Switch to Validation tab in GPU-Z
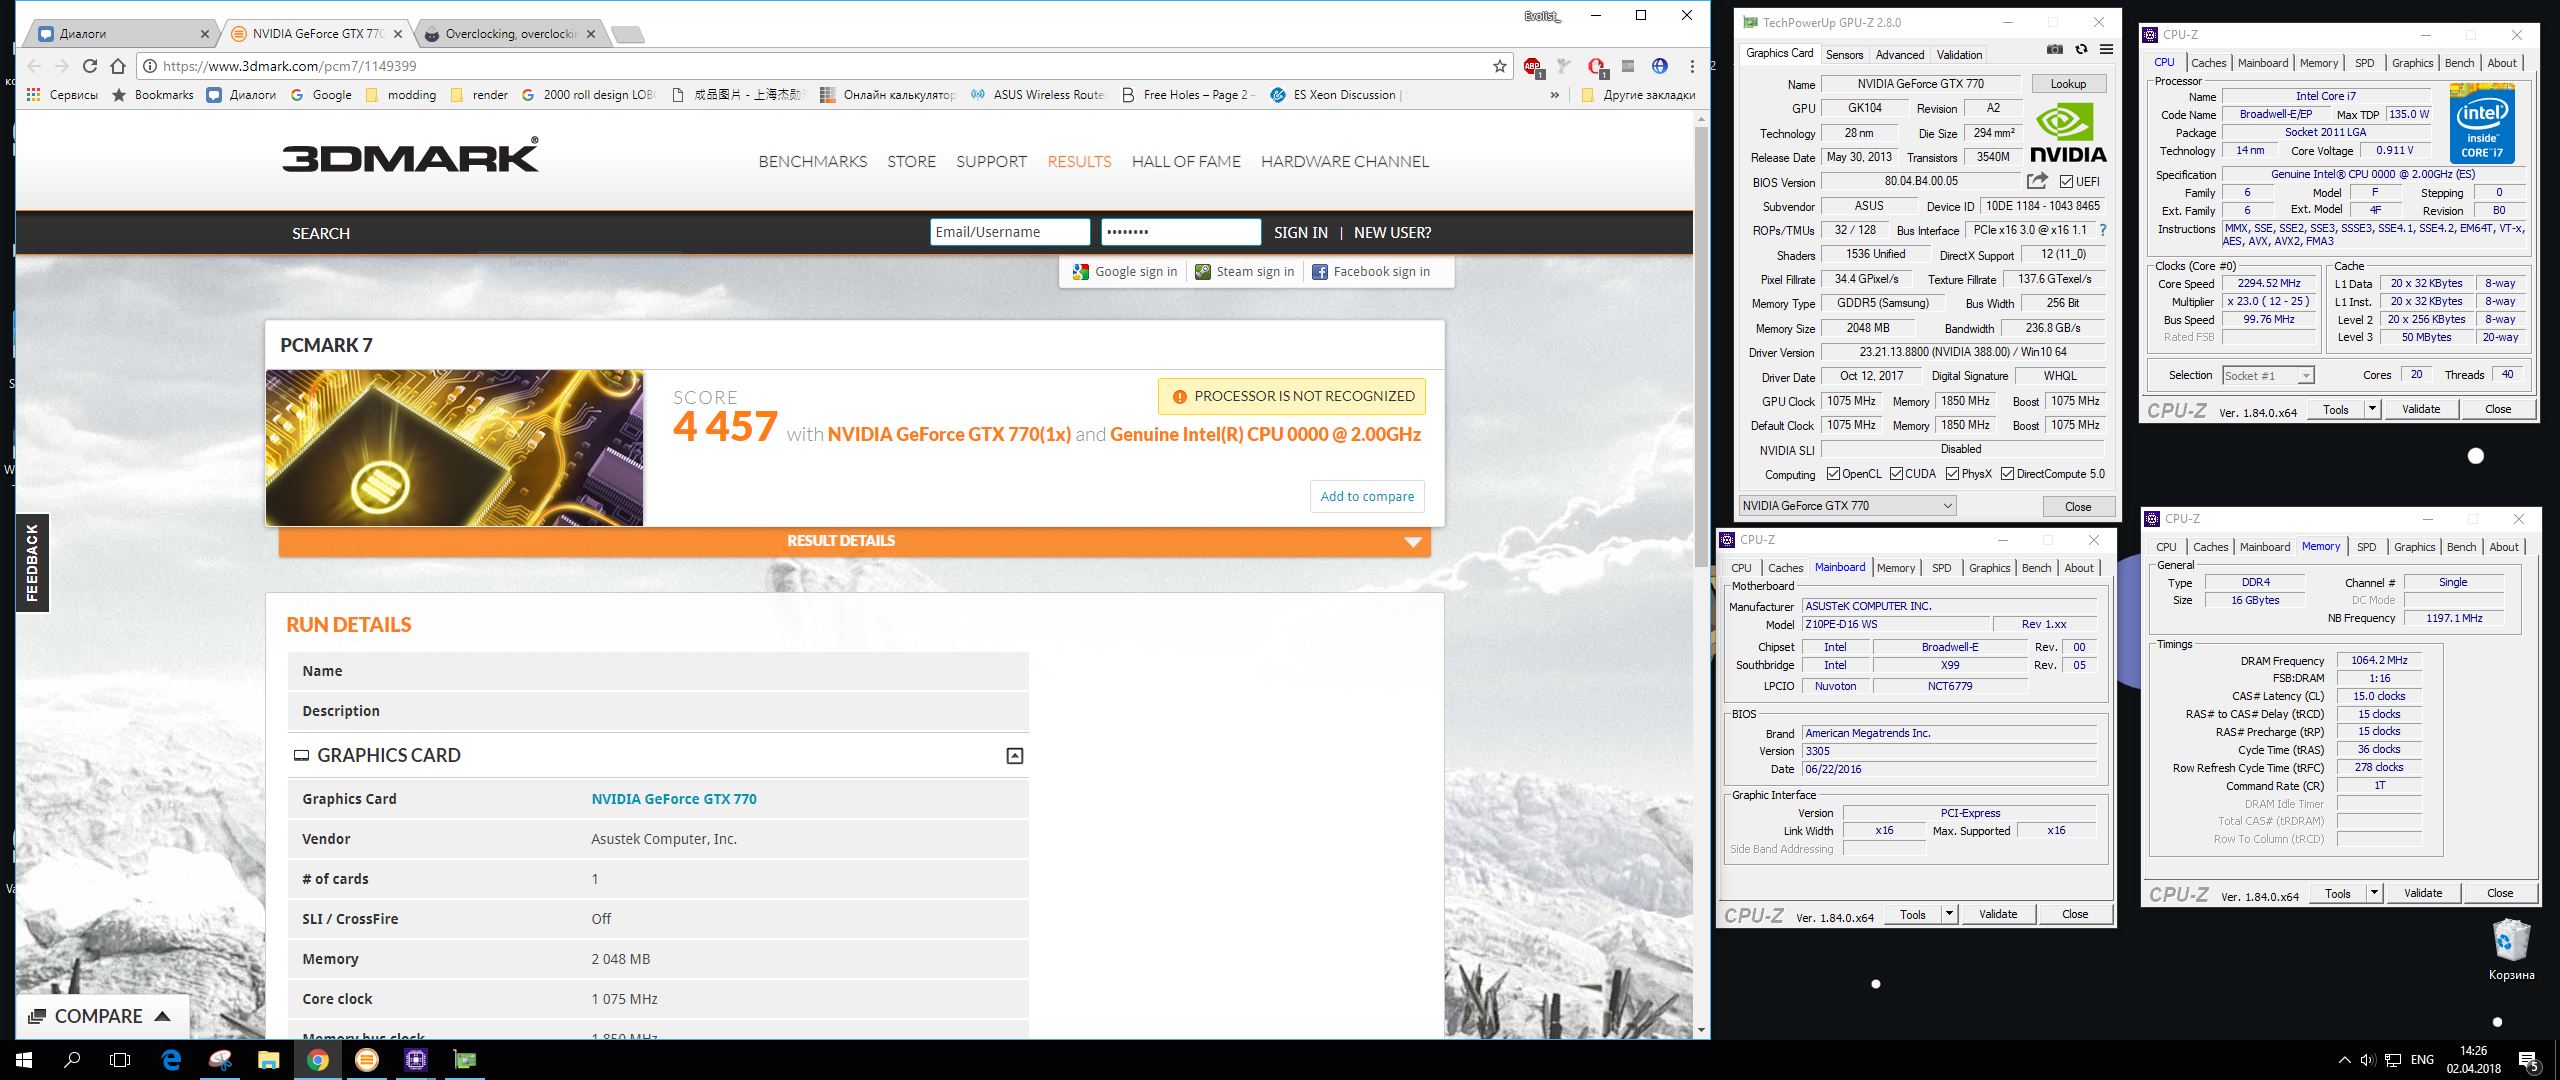Screen dimensions: 2560x1080 1959,55
